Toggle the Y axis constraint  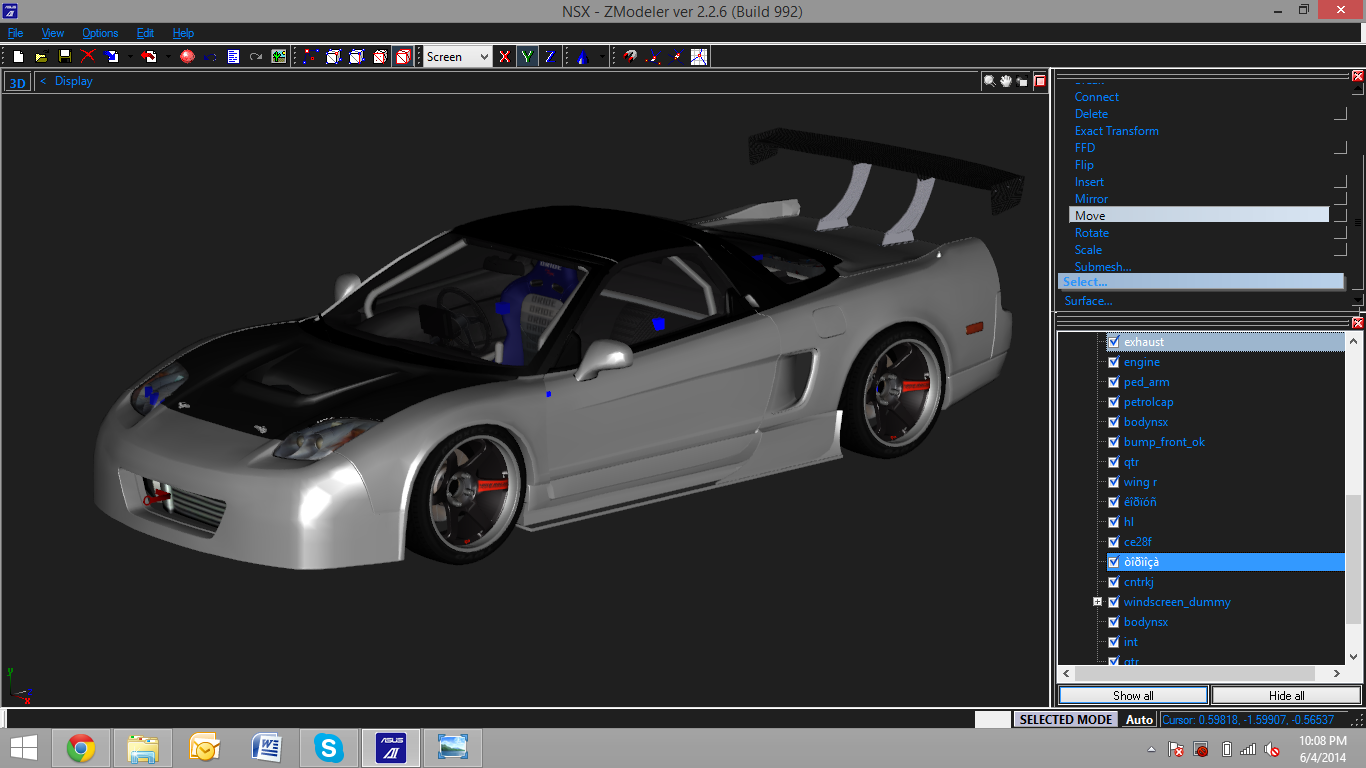527,57
